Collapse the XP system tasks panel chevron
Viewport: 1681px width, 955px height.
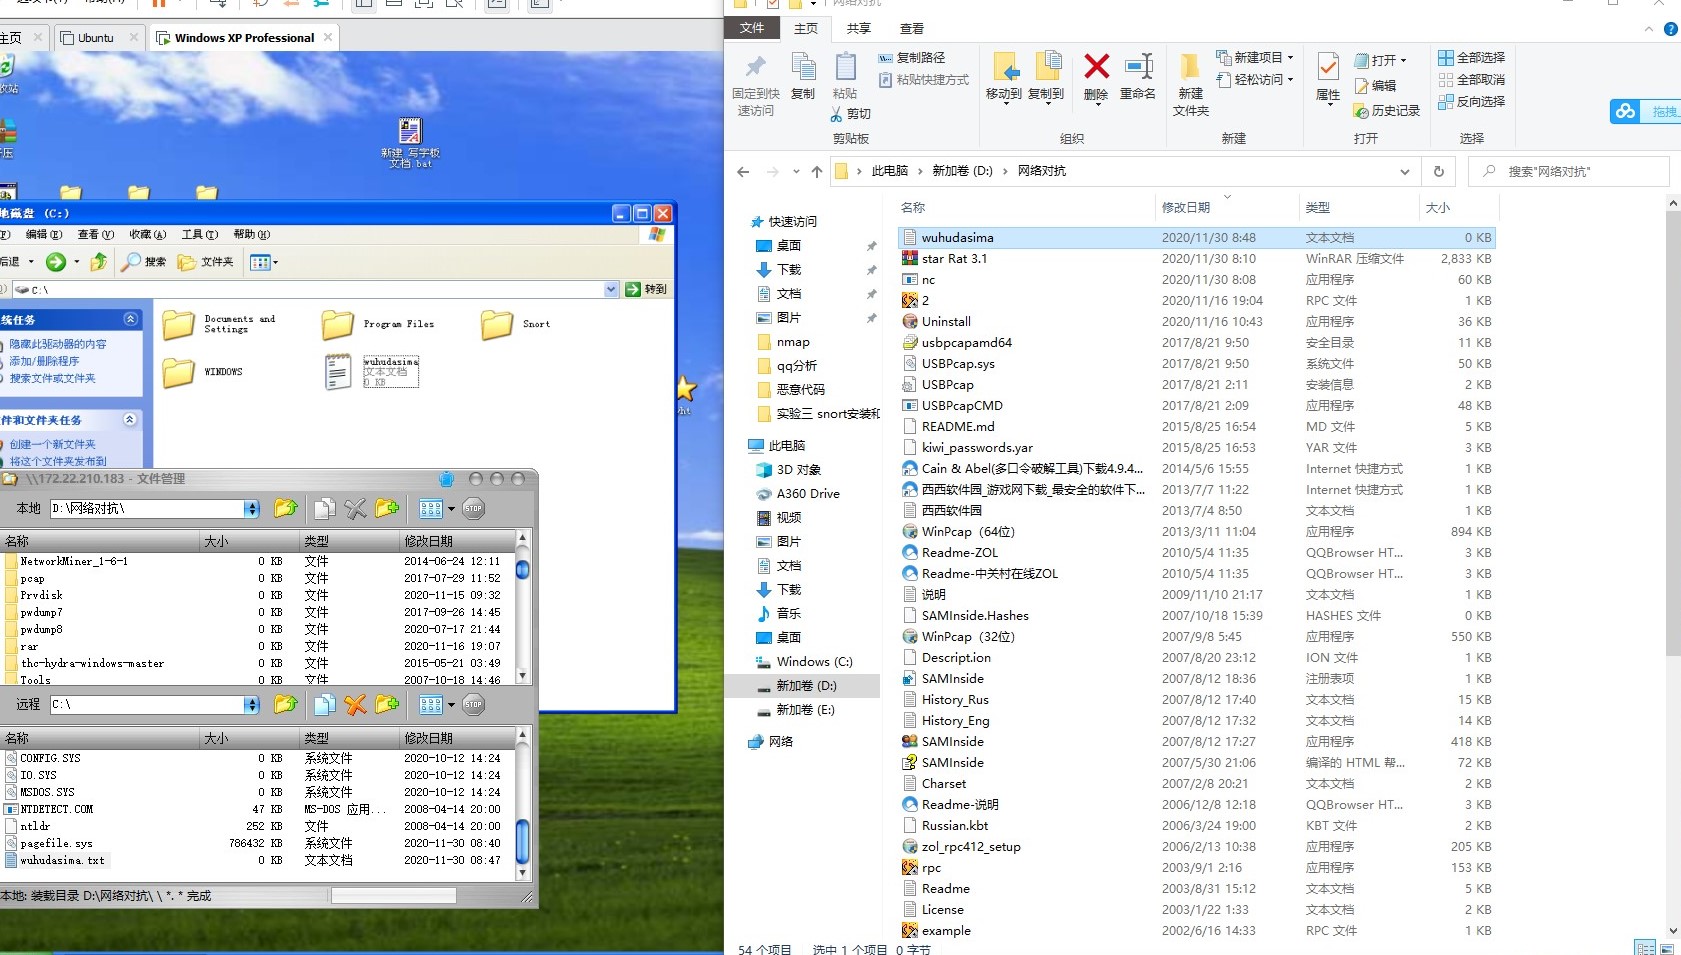tap(130, 319)
